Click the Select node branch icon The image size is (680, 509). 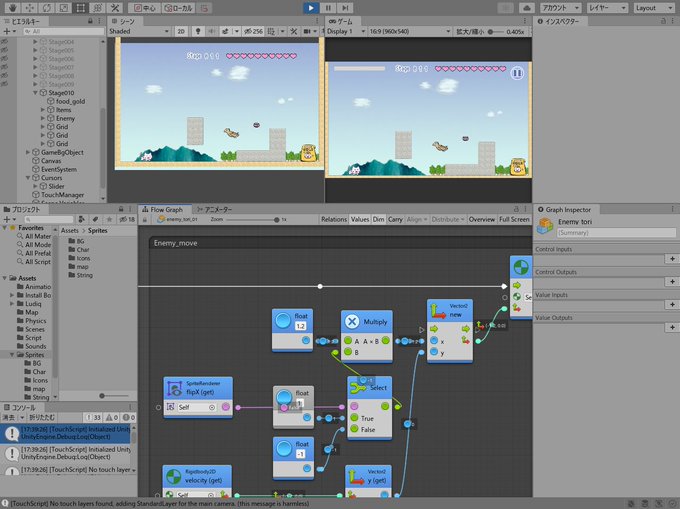[358, 388]
